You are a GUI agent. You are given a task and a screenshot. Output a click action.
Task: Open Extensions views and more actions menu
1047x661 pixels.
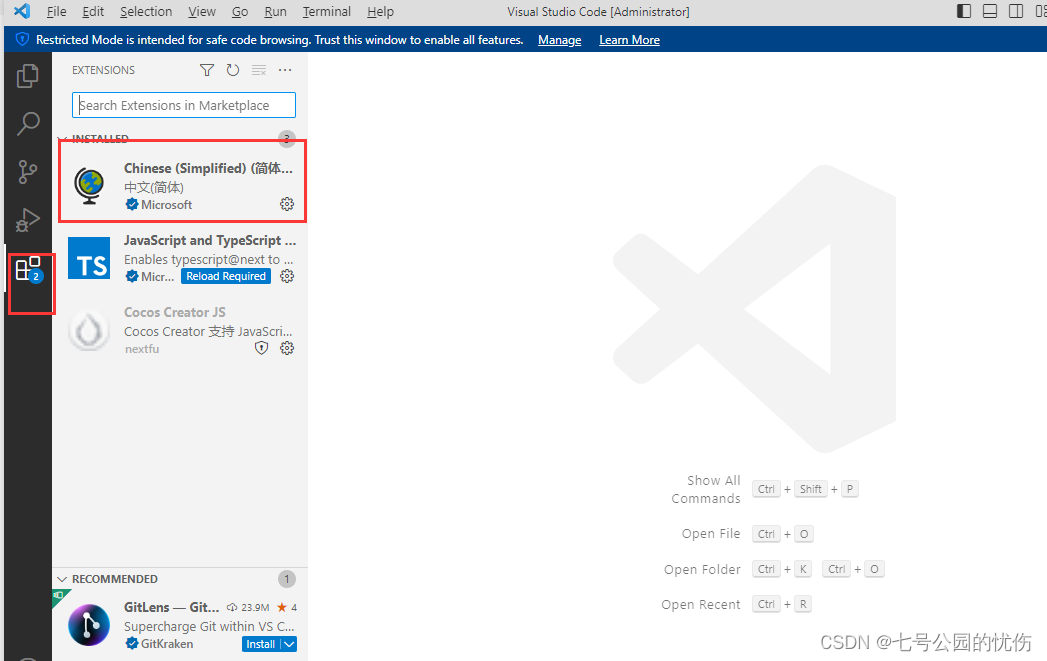tap(285, 70)
